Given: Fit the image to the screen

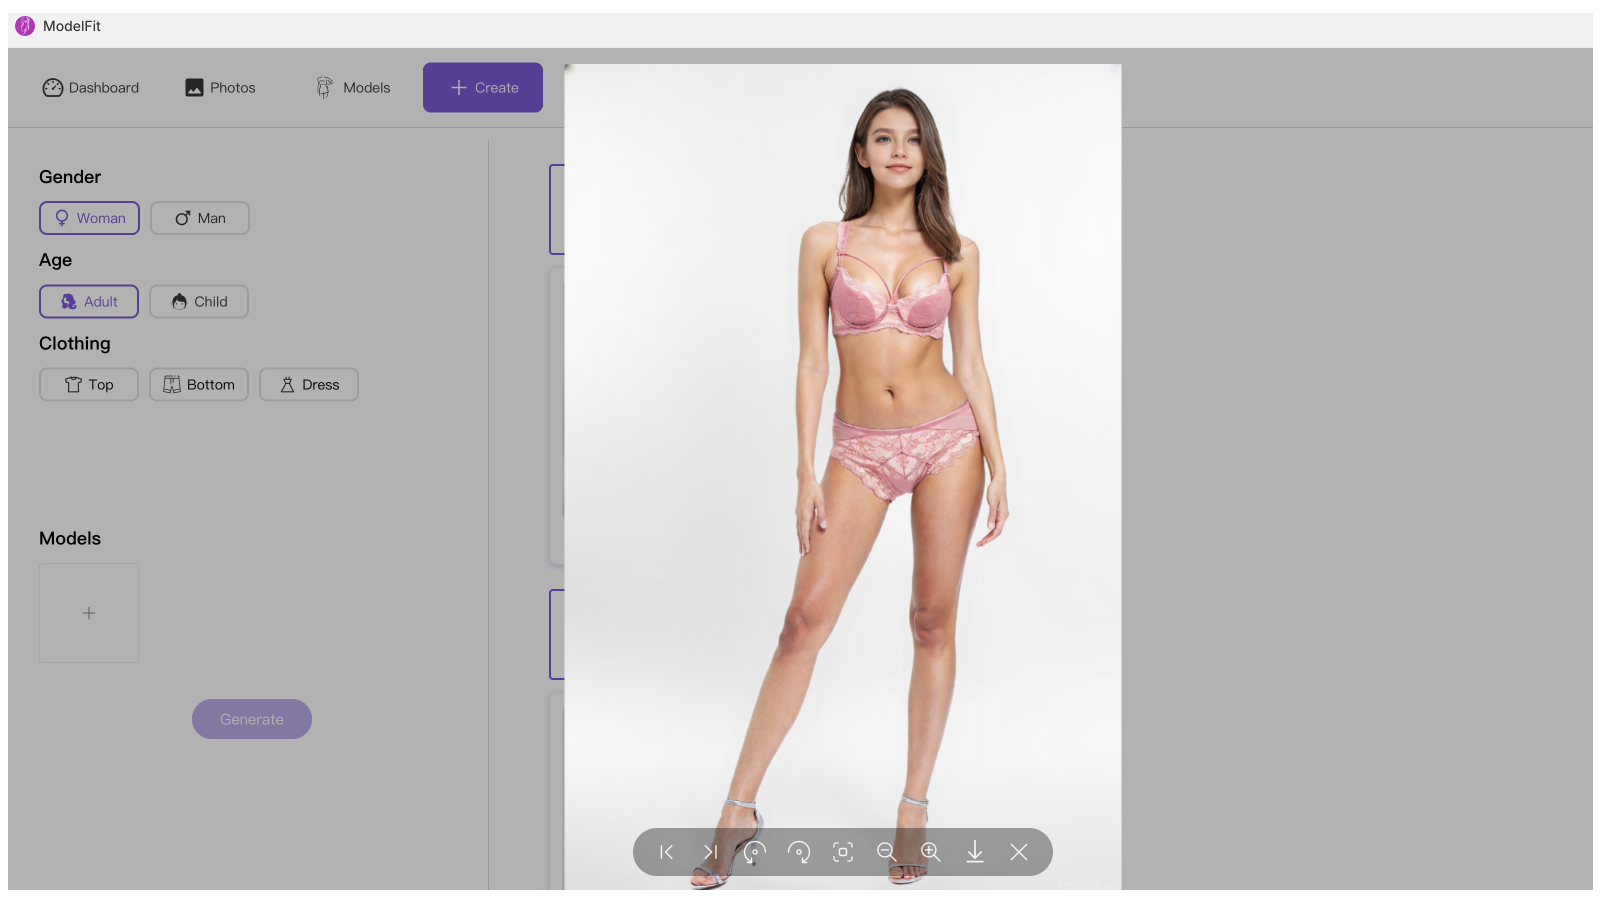Looking at the screenshot, I should point(843,852).
